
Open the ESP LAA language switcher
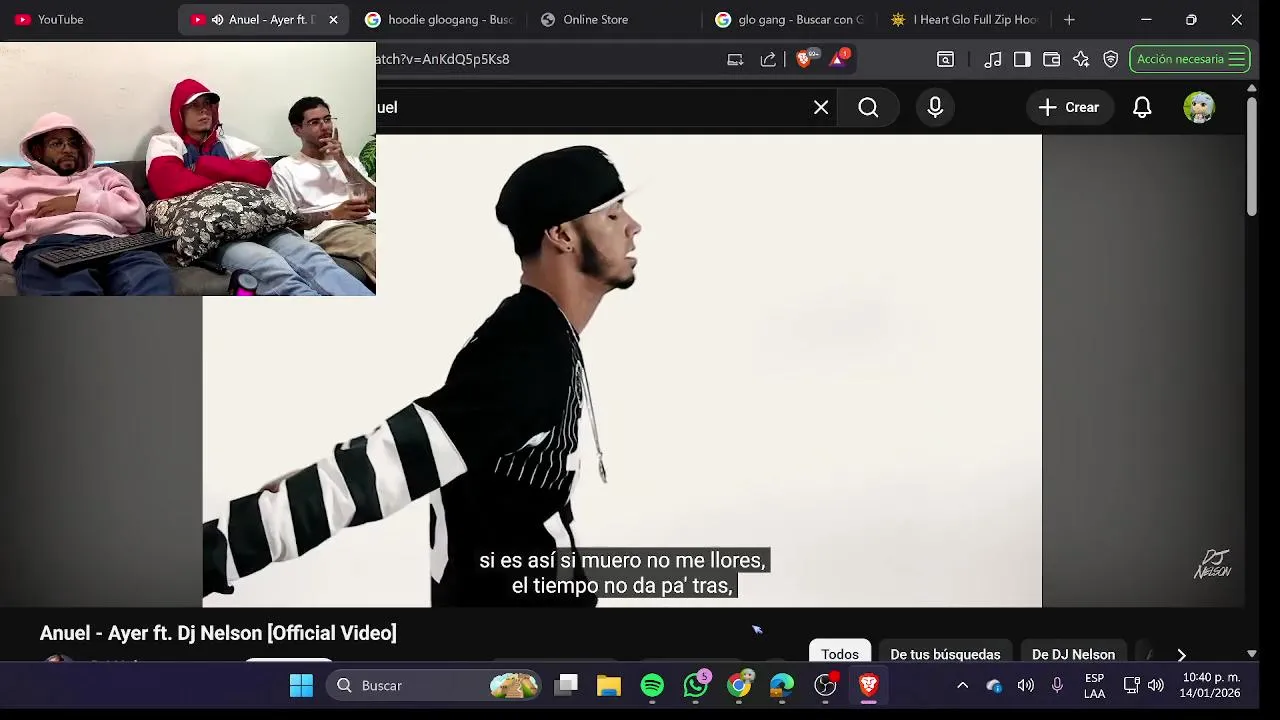(1095, 685)
